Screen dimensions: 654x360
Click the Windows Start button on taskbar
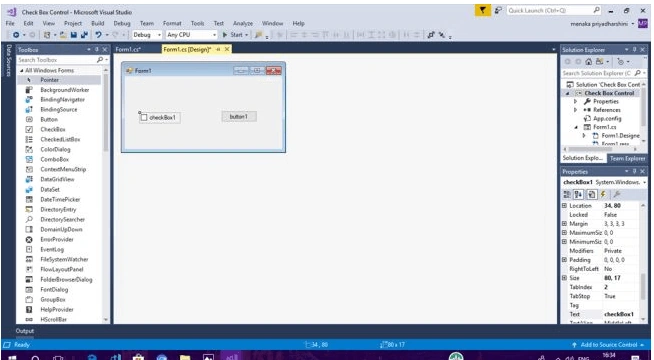pyautogui.click(x=13, y=357)
